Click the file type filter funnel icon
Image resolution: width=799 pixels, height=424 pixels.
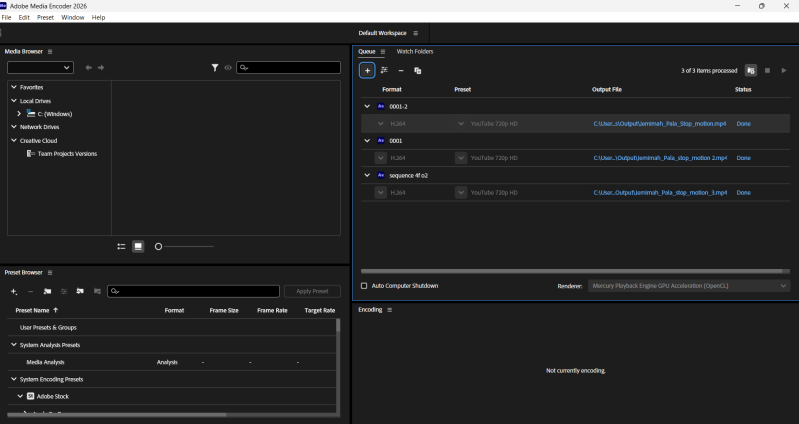point(215,67)
